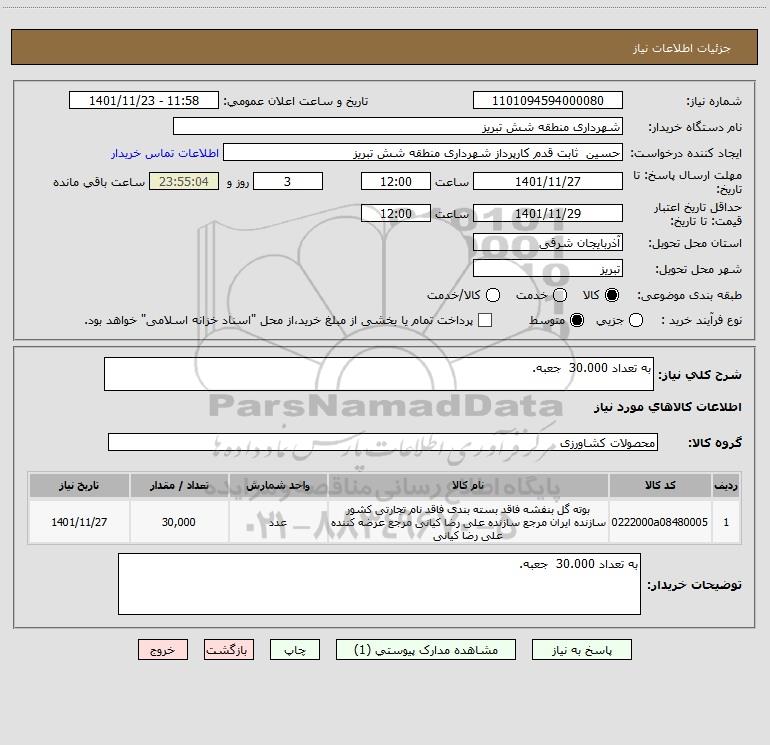Click the جزئیات اطلاعات نیاز header title
This screenshot has width=770, height=745.
[x=682, y=48]
